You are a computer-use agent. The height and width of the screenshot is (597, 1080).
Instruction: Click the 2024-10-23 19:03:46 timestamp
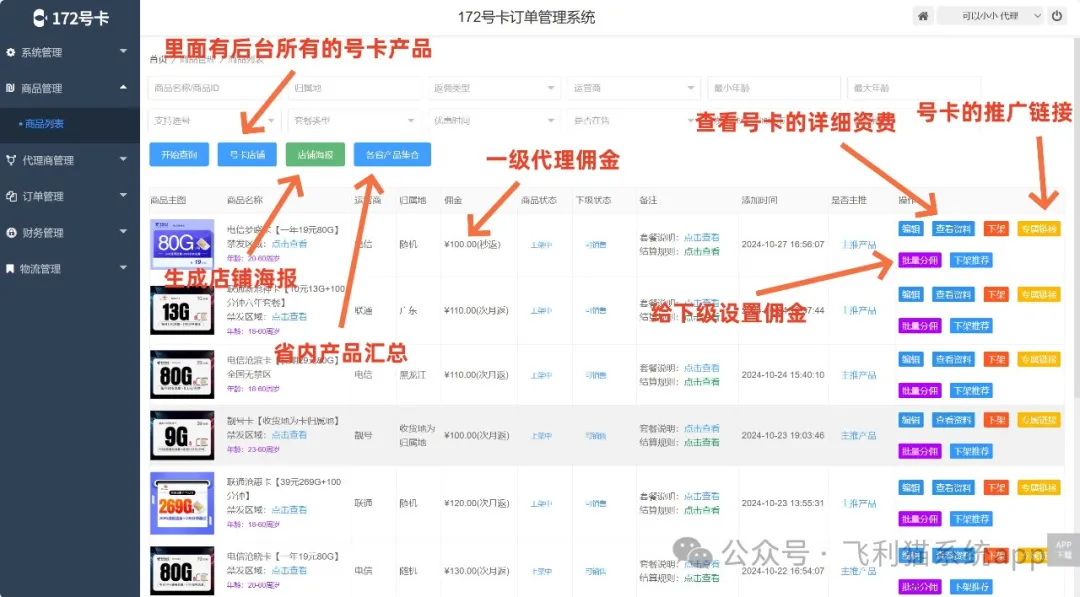783,435
